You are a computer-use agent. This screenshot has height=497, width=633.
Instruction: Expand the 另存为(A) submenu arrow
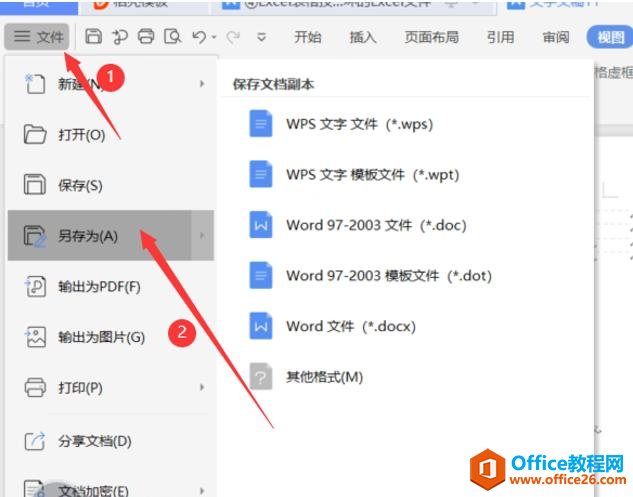click(202, 235)
